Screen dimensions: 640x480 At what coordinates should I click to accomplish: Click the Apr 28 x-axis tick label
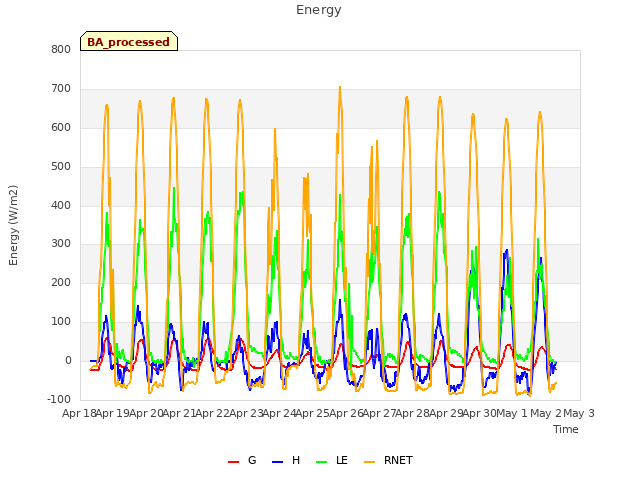coord(413,413)
